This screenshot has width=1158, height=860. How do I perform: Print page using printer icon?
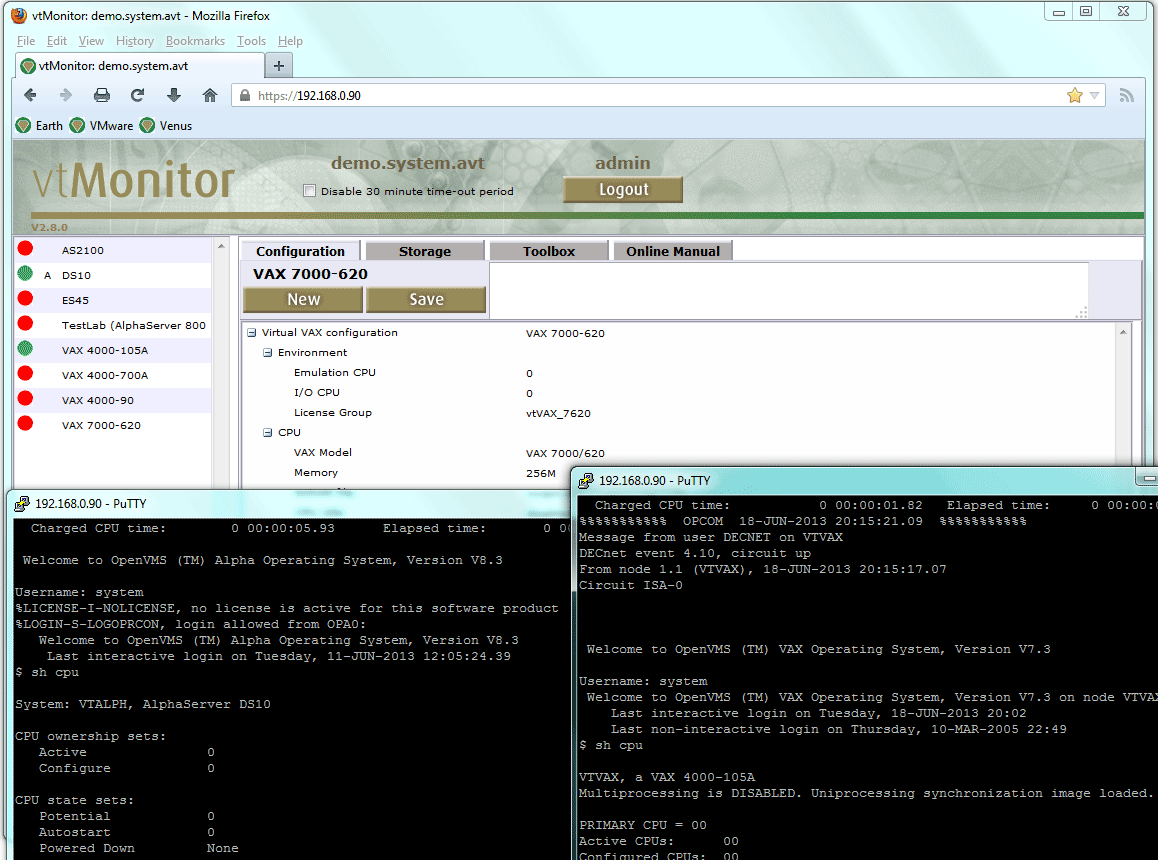click(102, 95)
